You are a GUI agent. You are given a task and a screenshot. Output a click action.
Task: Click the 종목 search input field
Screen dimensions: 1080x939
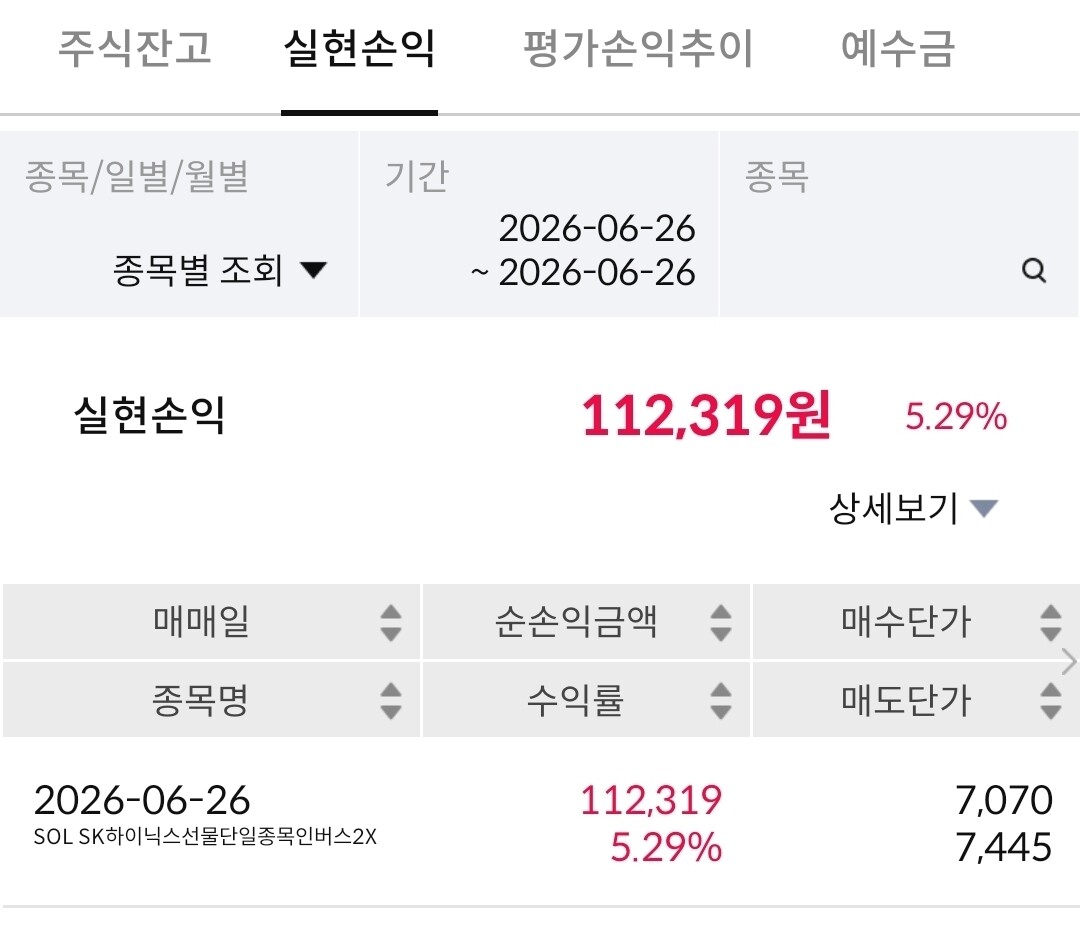[x=898, y=225]
